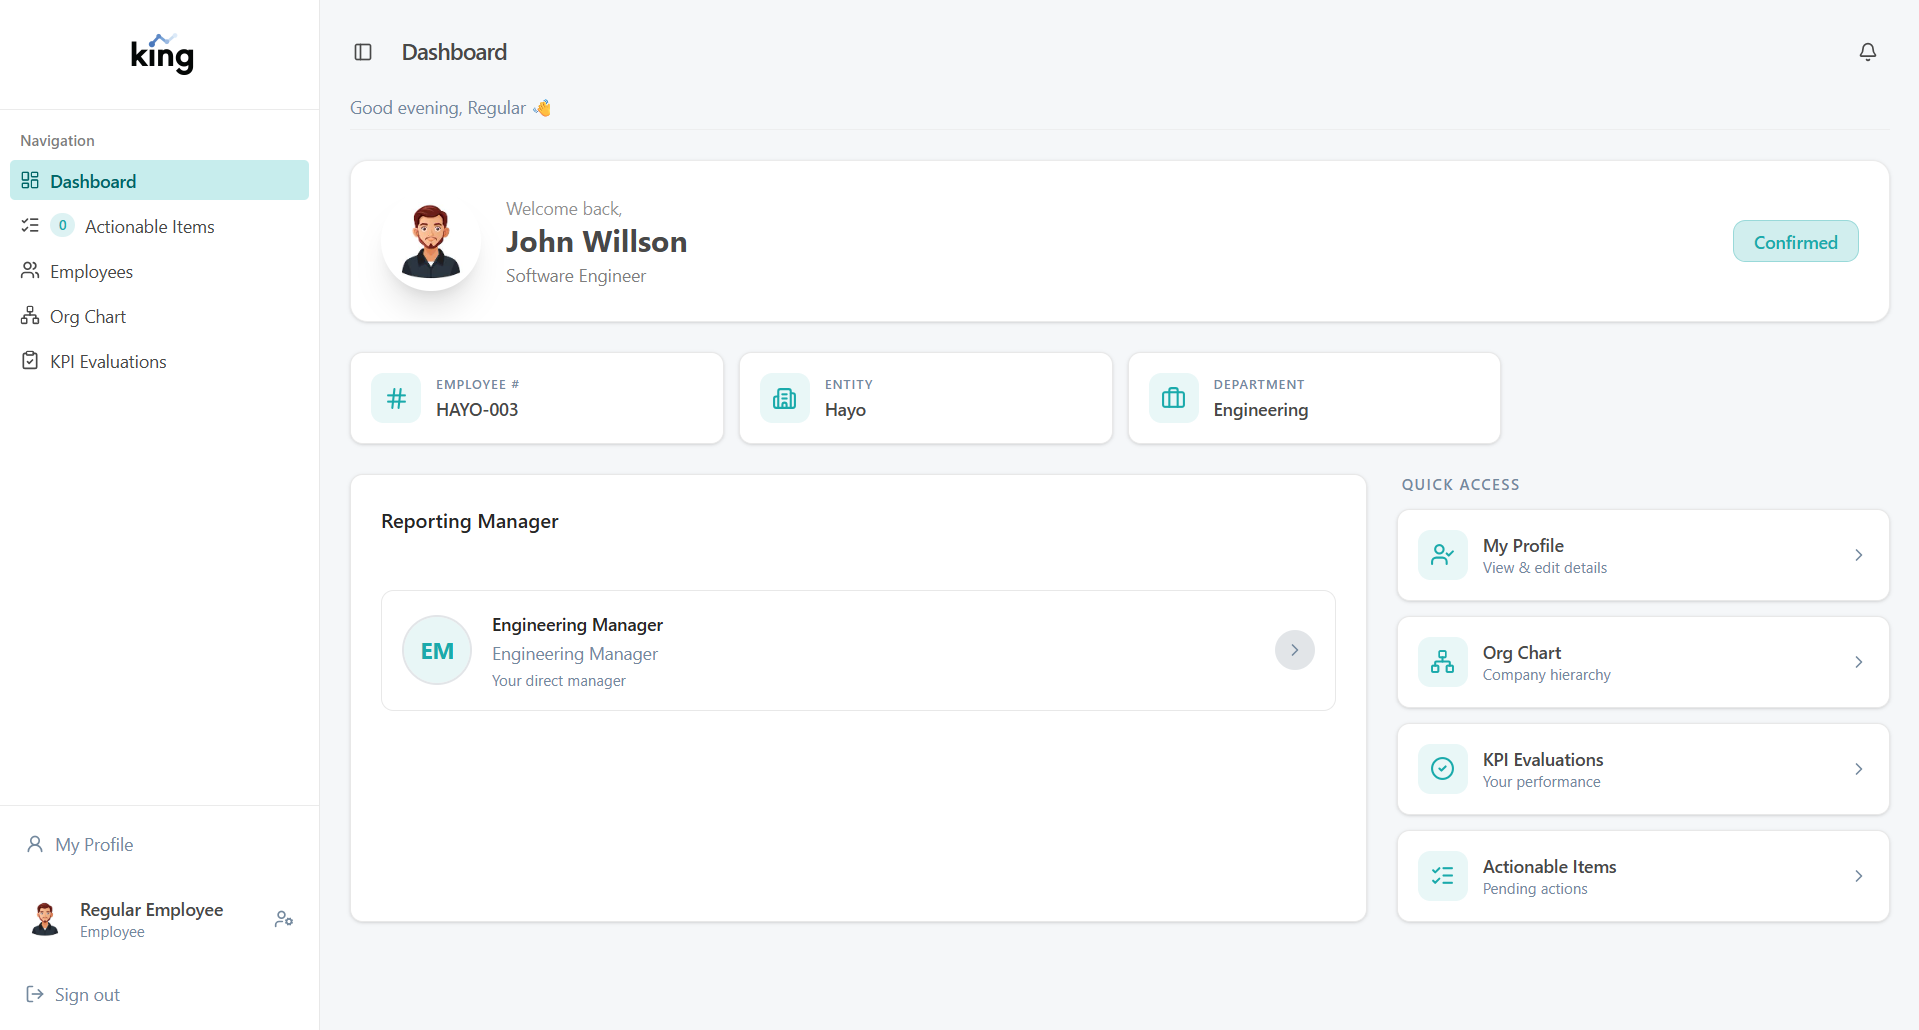
Task: Click the king logo in sidebar
Action: [162, 54]
